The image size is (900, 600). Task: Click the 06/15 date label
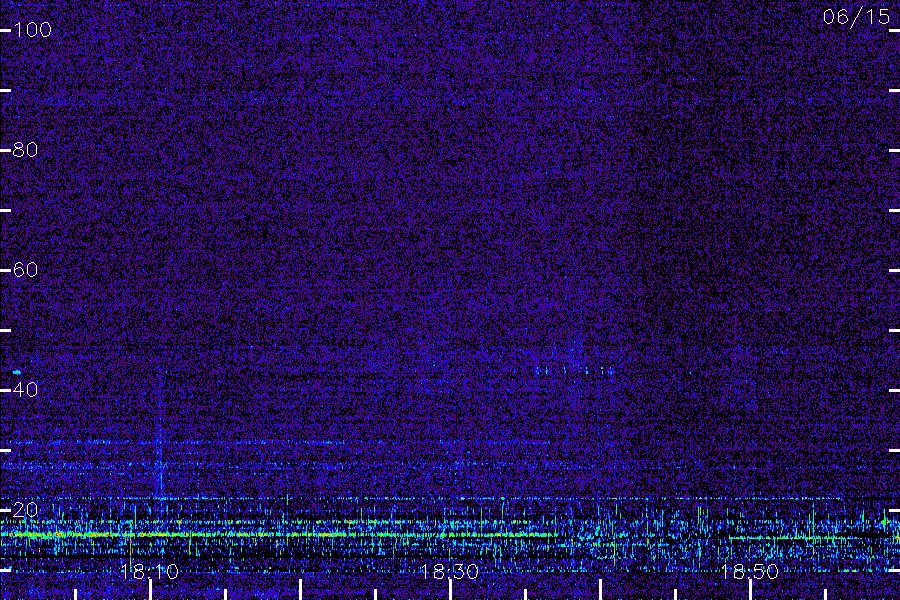coord(856,17)
